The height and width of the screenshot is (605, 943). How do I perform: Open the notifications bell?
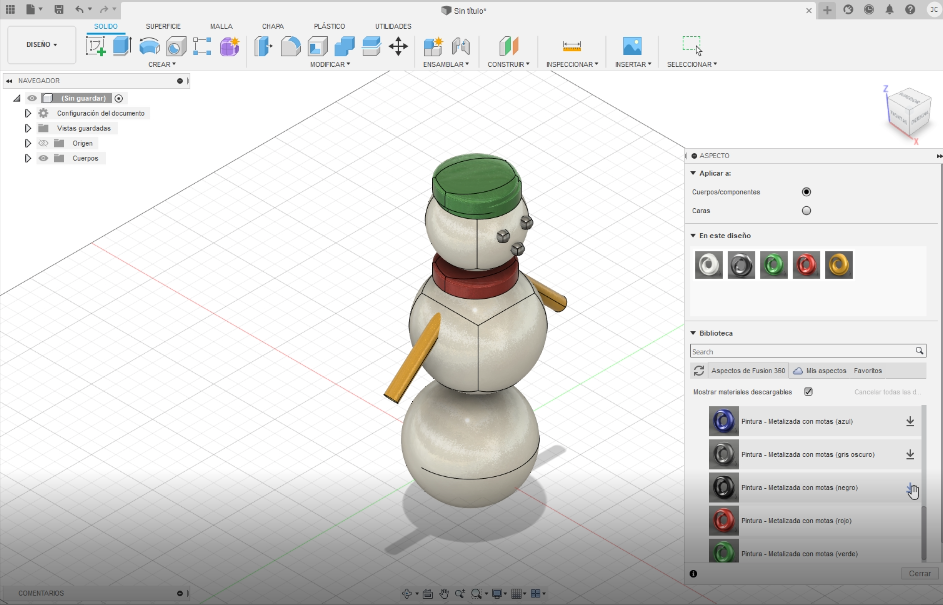coord(889,10)
